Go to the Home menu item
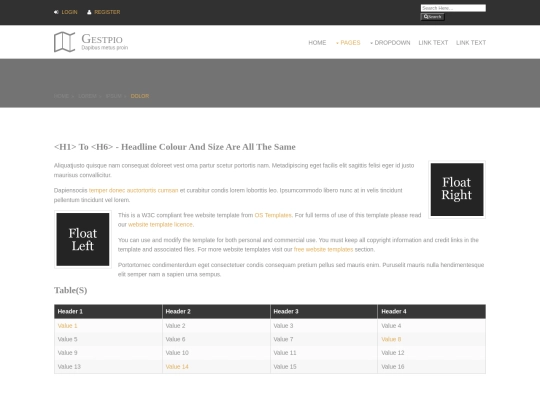This screenshot has width=540, height=405. pos(317,43)
